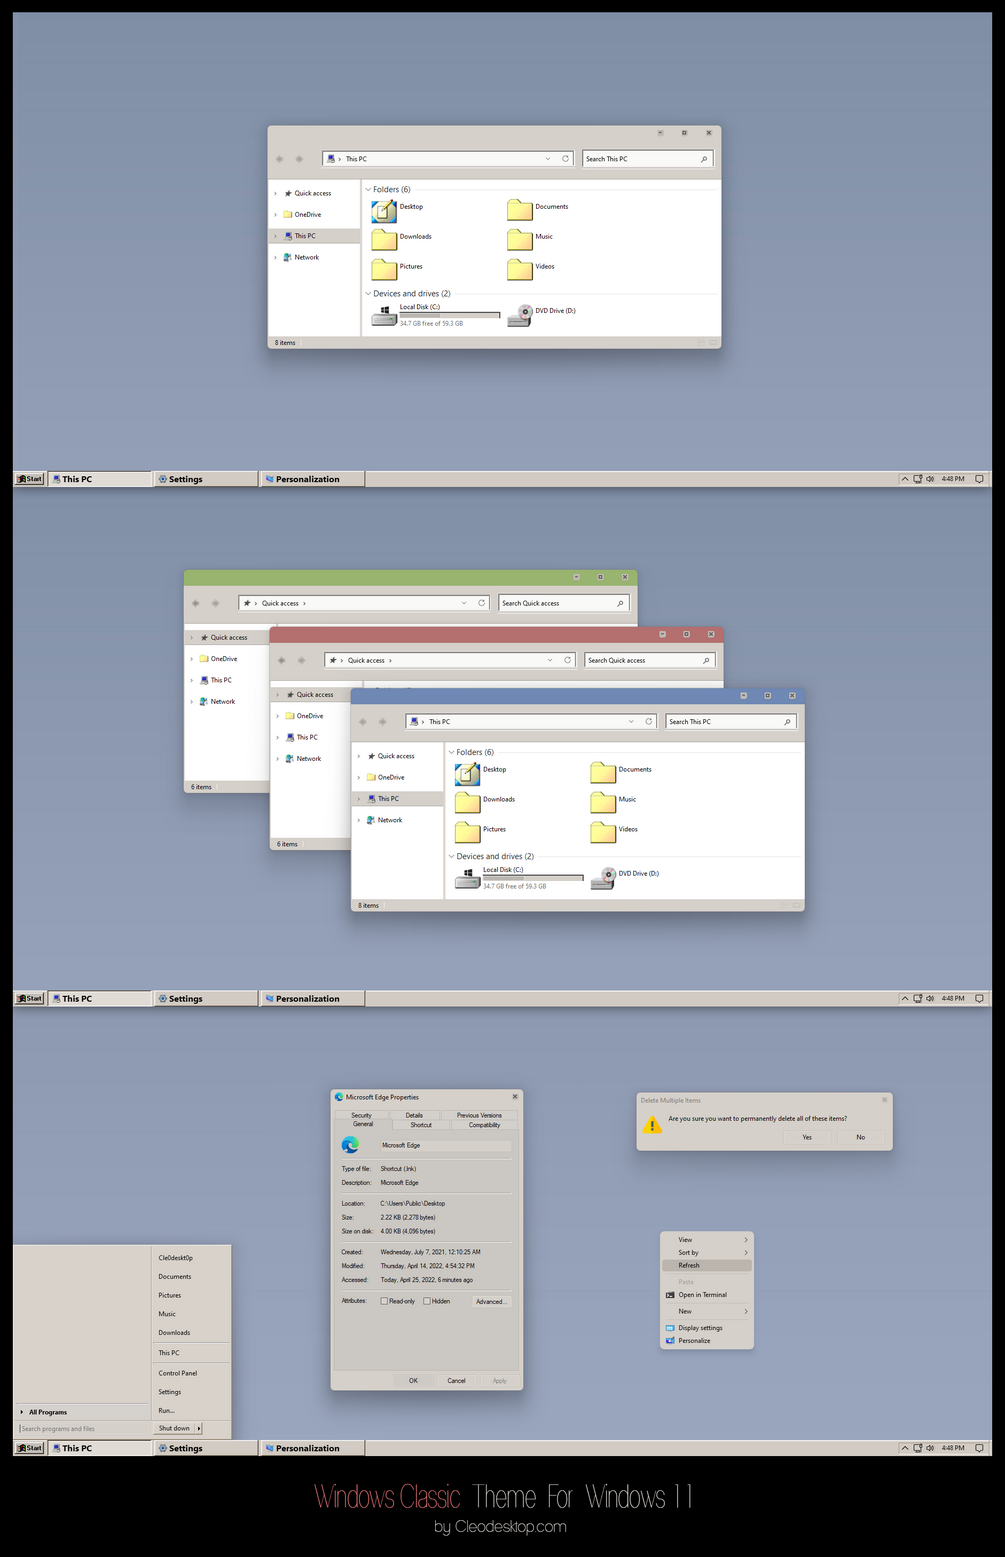
Task: Click search magnifier in green-titled window
Action: (620, 603)
